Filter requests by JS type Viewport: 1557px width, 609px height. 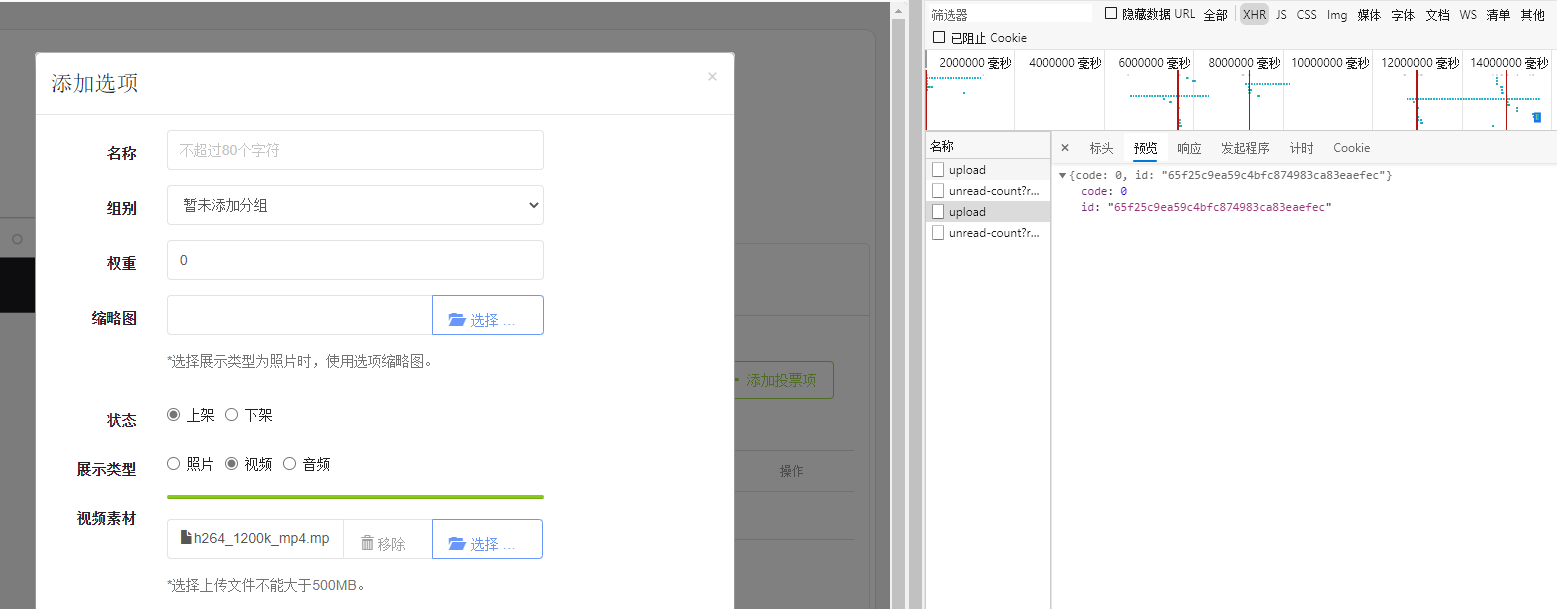(x=1281, y=15)
